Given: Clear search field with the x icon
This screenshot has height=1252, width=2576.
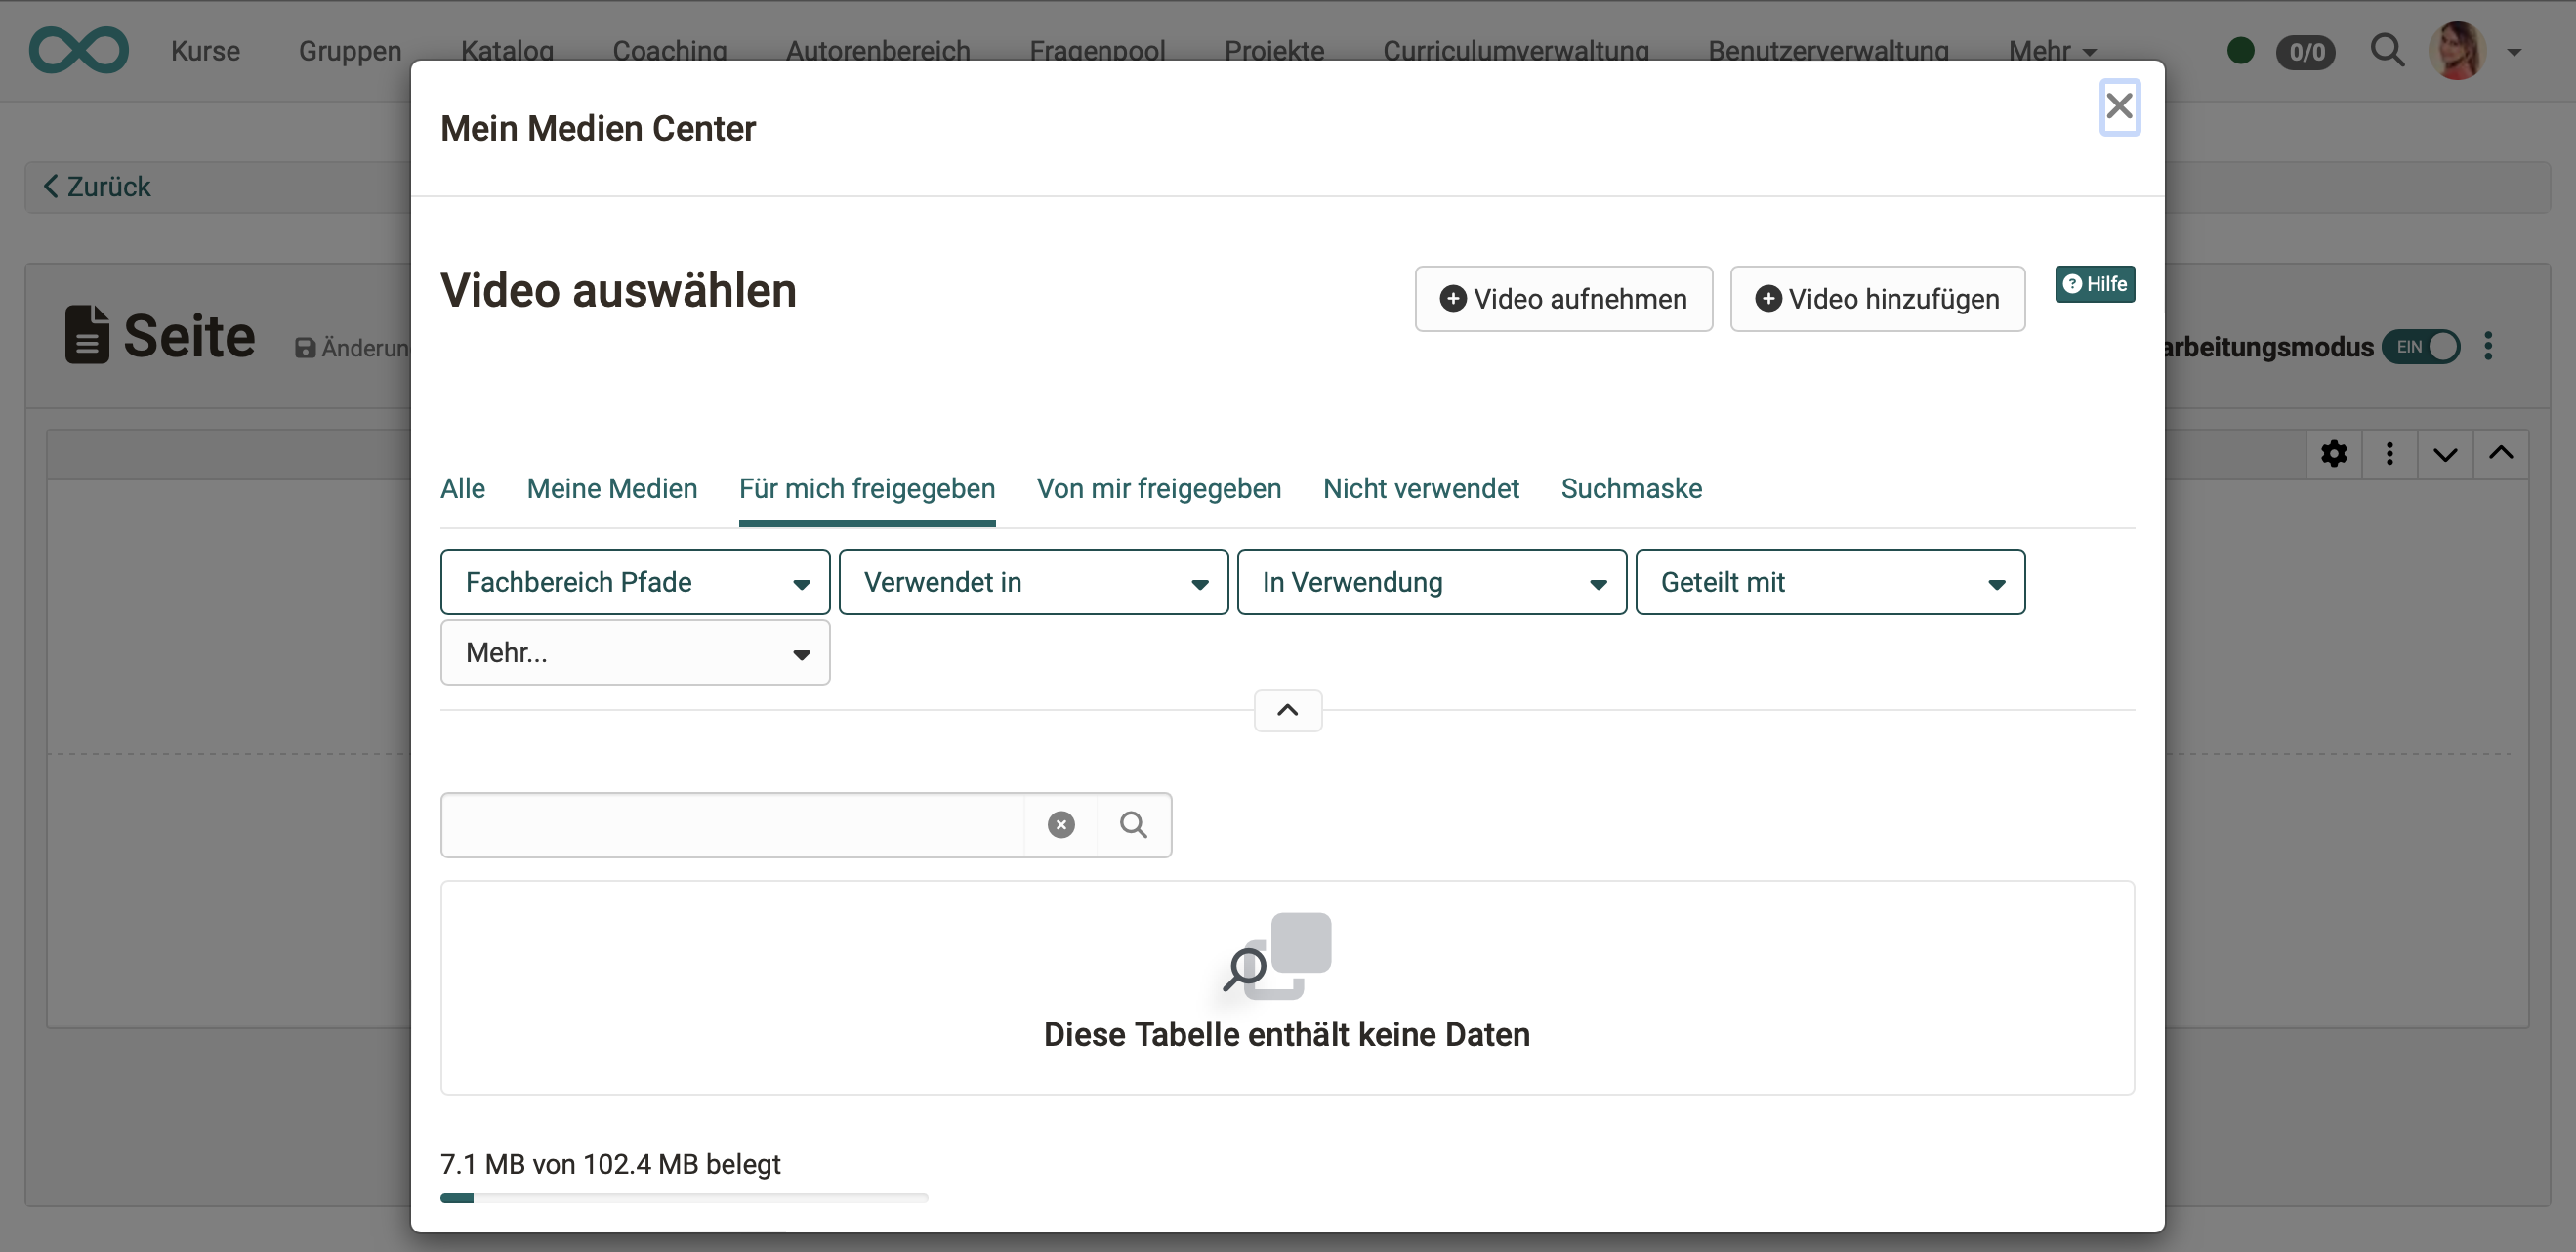Looking at the screenshot, I should coord(1061,825).
